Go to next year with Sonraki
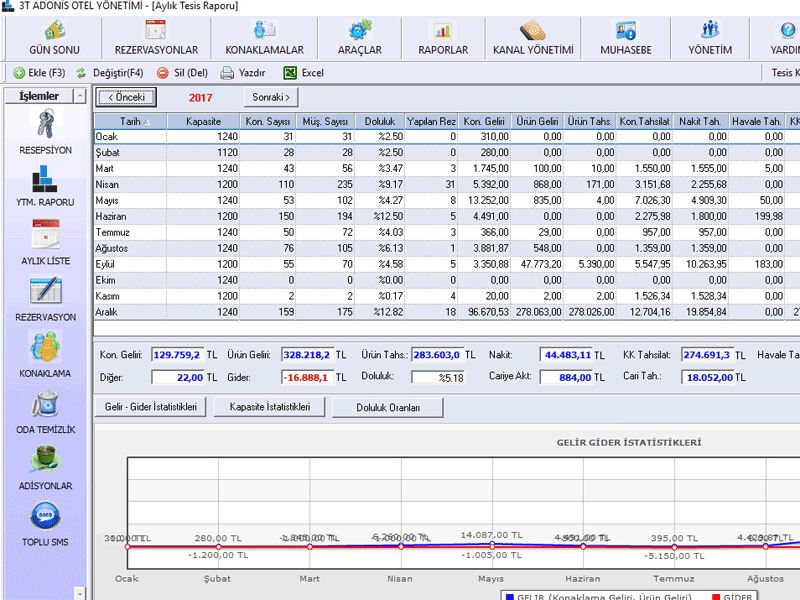 pos(271,97)
